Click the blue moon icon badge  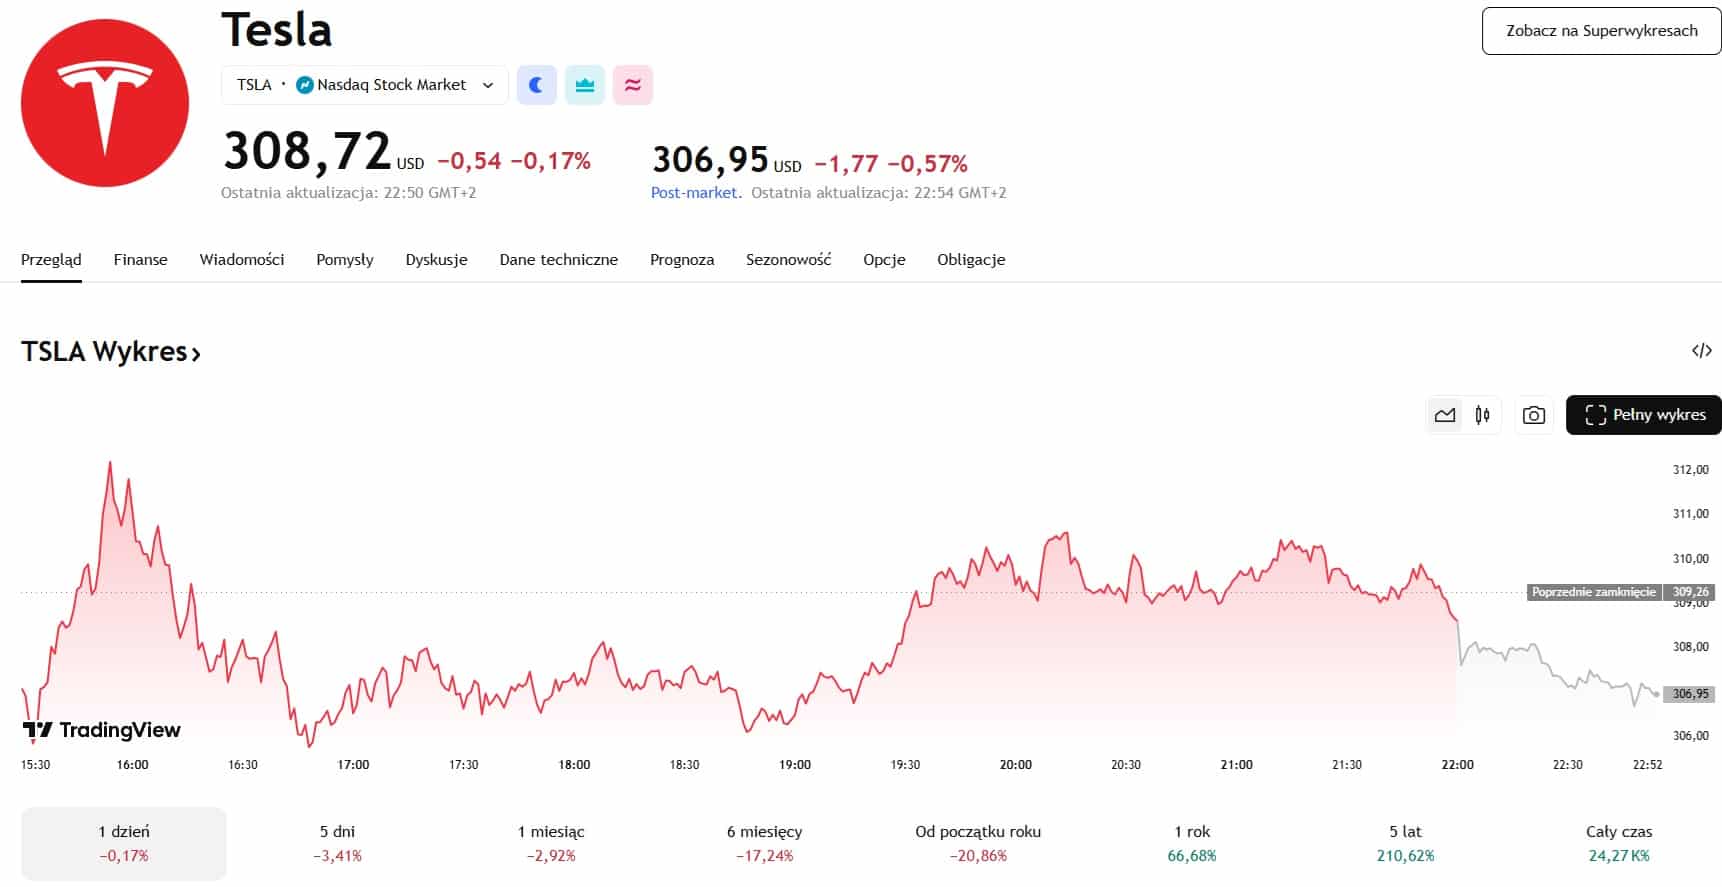(536, 85)
